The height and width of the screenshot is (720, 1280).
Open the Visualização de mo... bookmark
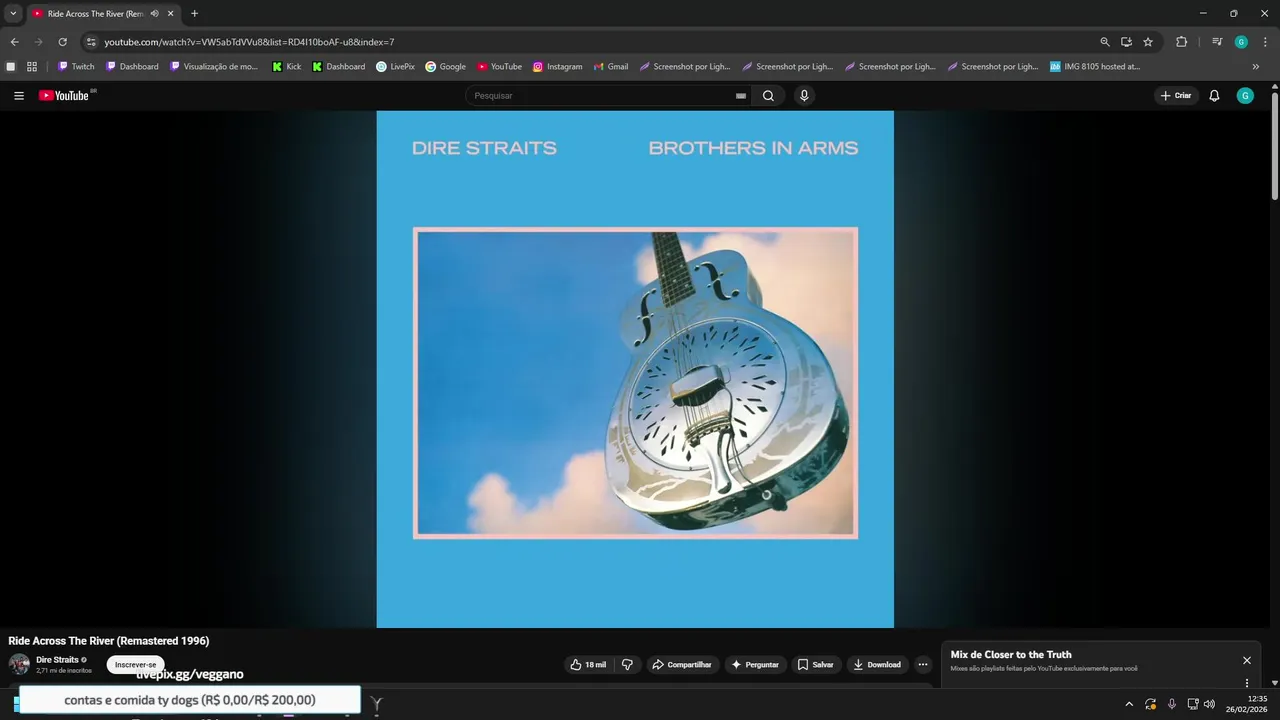tap(214, 67)
